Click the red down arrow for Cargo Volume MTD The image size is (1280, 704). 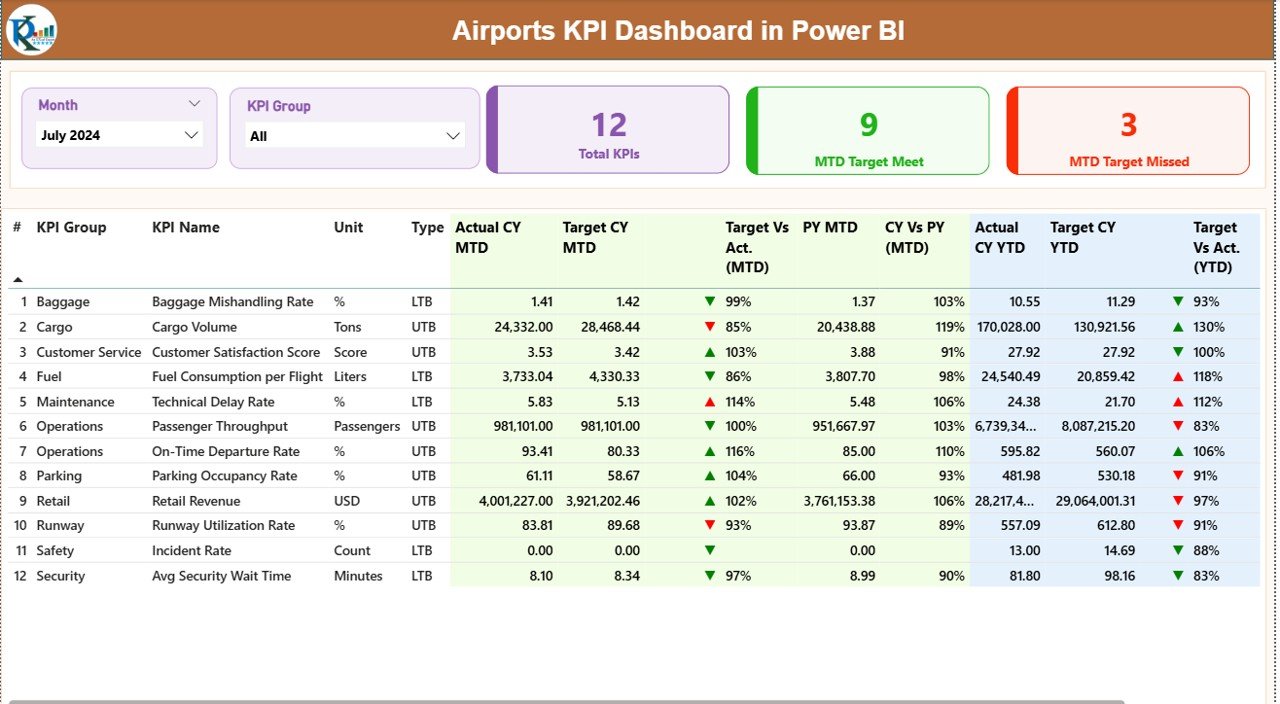tap(708, 326)
